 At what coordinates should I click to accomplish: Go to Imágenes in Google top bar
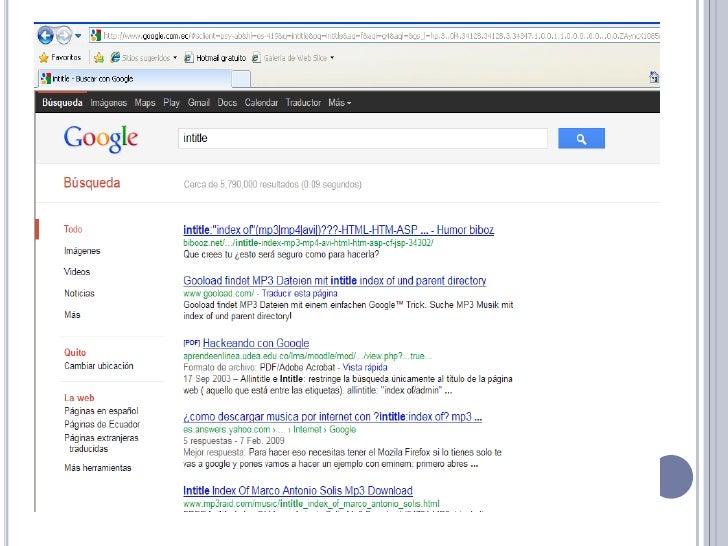(109, 103)
